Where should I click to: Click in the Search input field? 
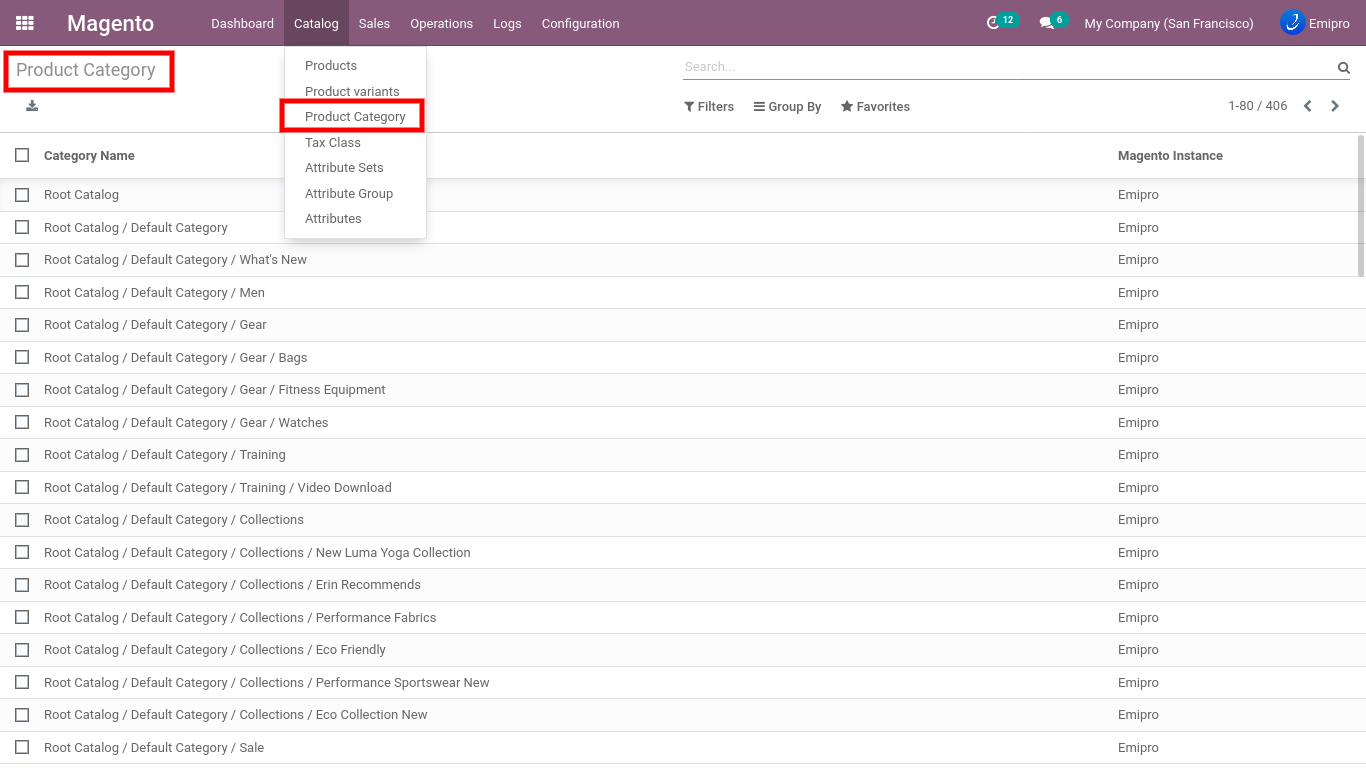tap(1008, 67)
